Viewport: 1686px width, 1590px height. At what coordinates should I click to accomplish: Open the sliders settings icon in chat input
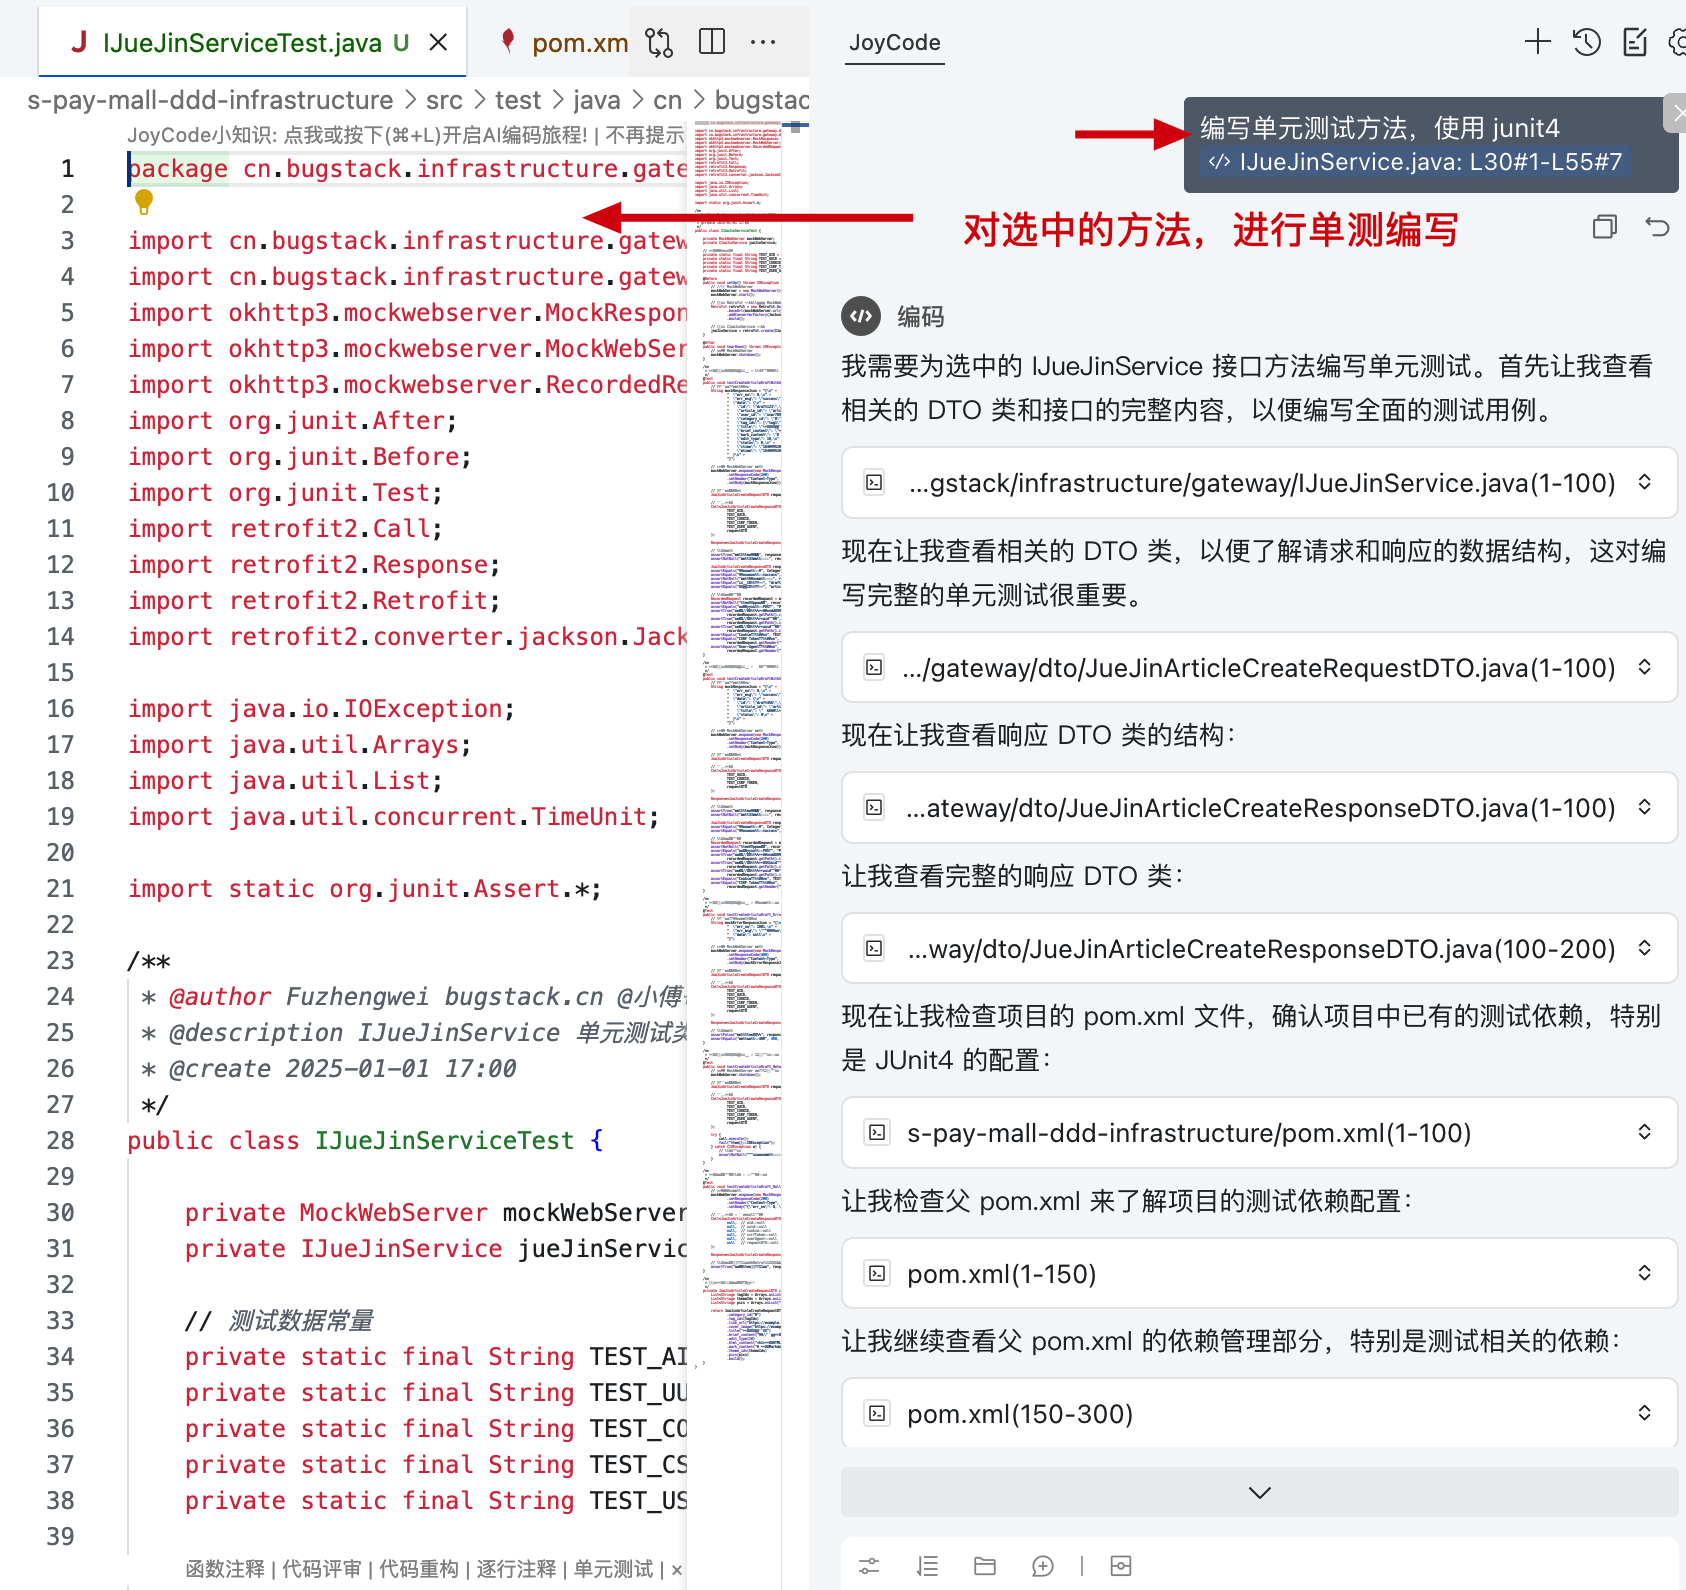(869, 1566)
